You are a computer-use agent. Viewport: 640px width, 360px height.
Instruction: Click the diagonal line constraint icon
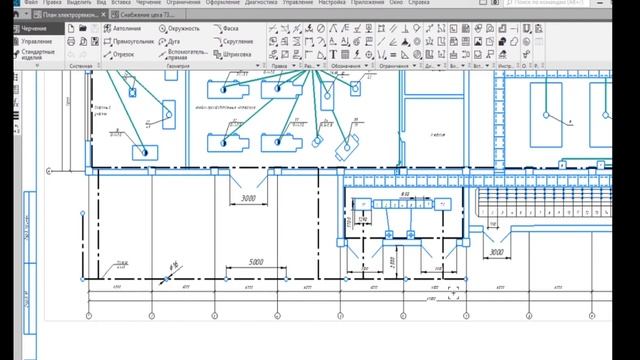[381, 41]
